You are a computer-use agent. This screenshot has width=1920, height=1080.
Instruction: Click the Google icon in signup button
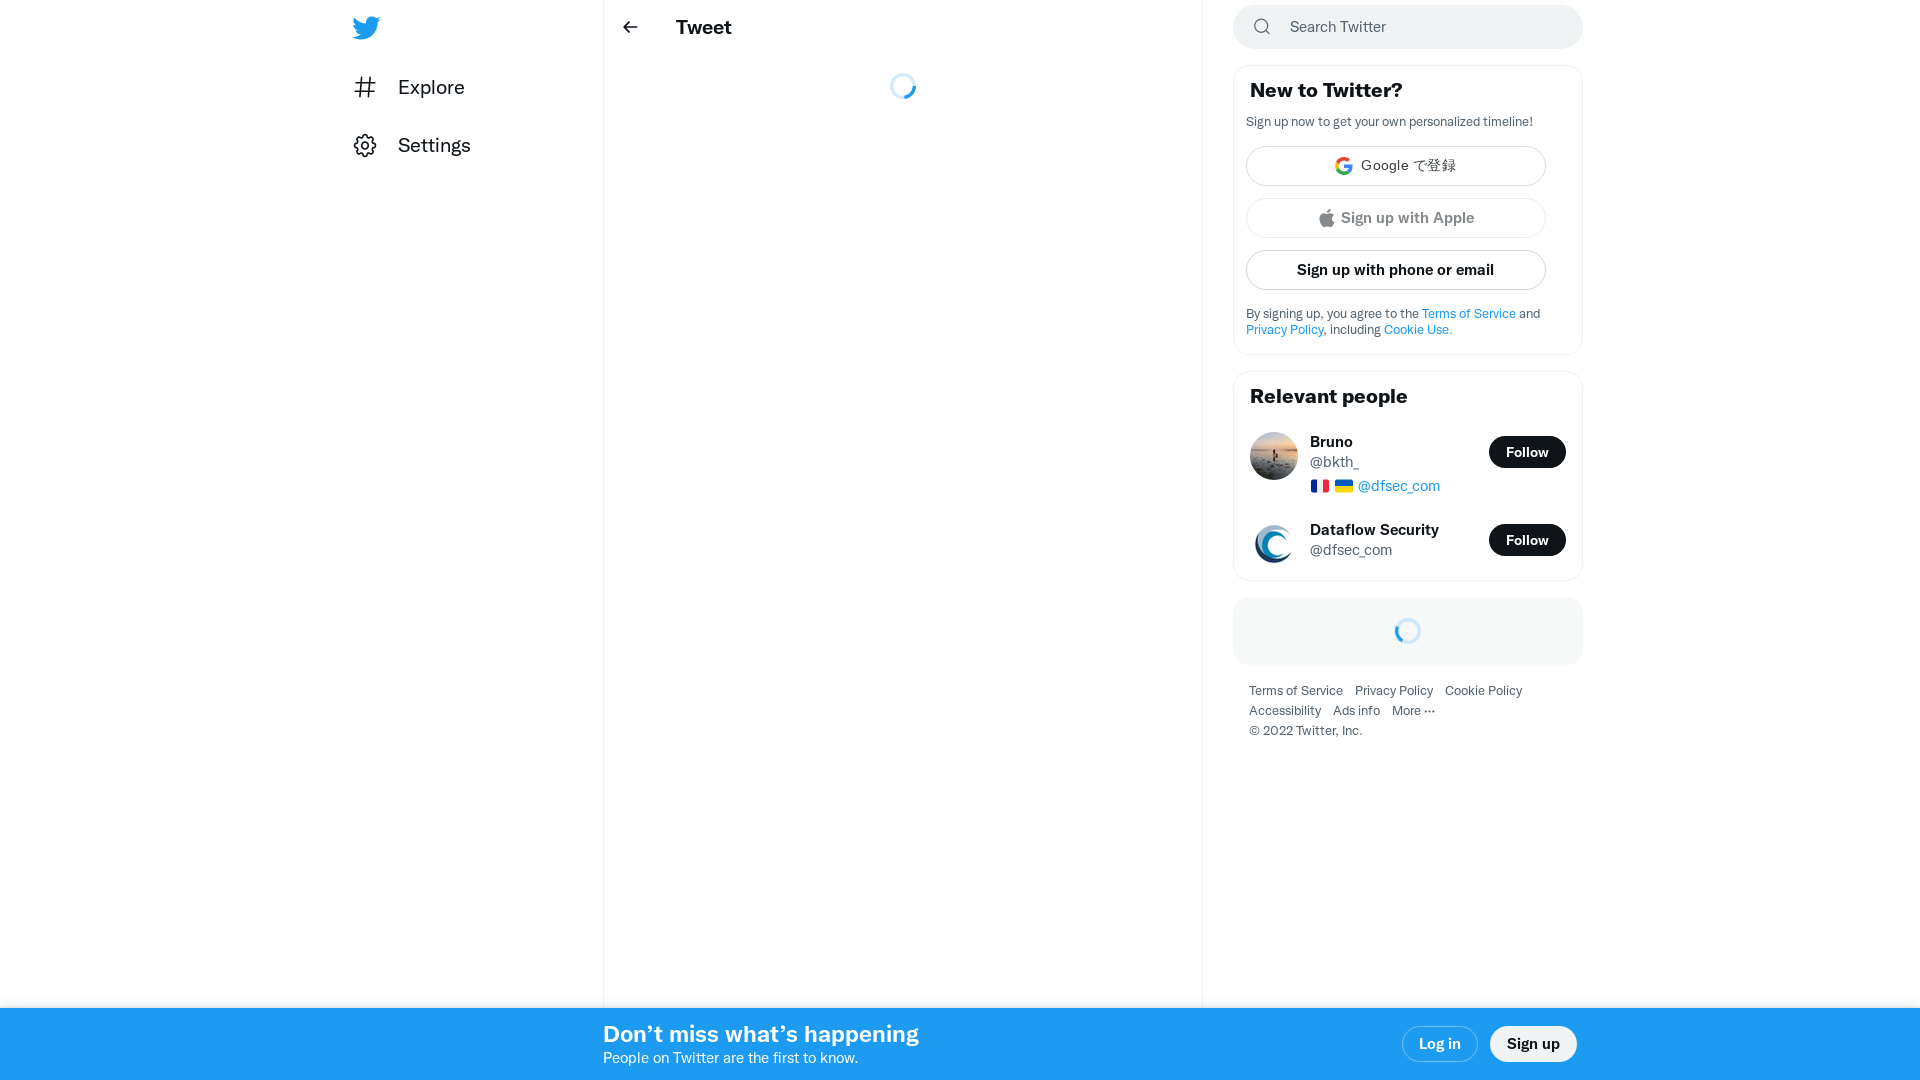click(1344, 165)
